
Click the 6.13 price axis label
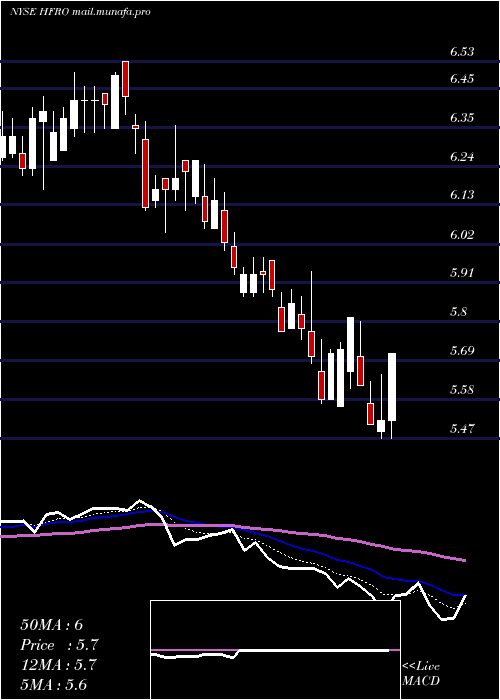pyautogui.click(x=462, y=195)
